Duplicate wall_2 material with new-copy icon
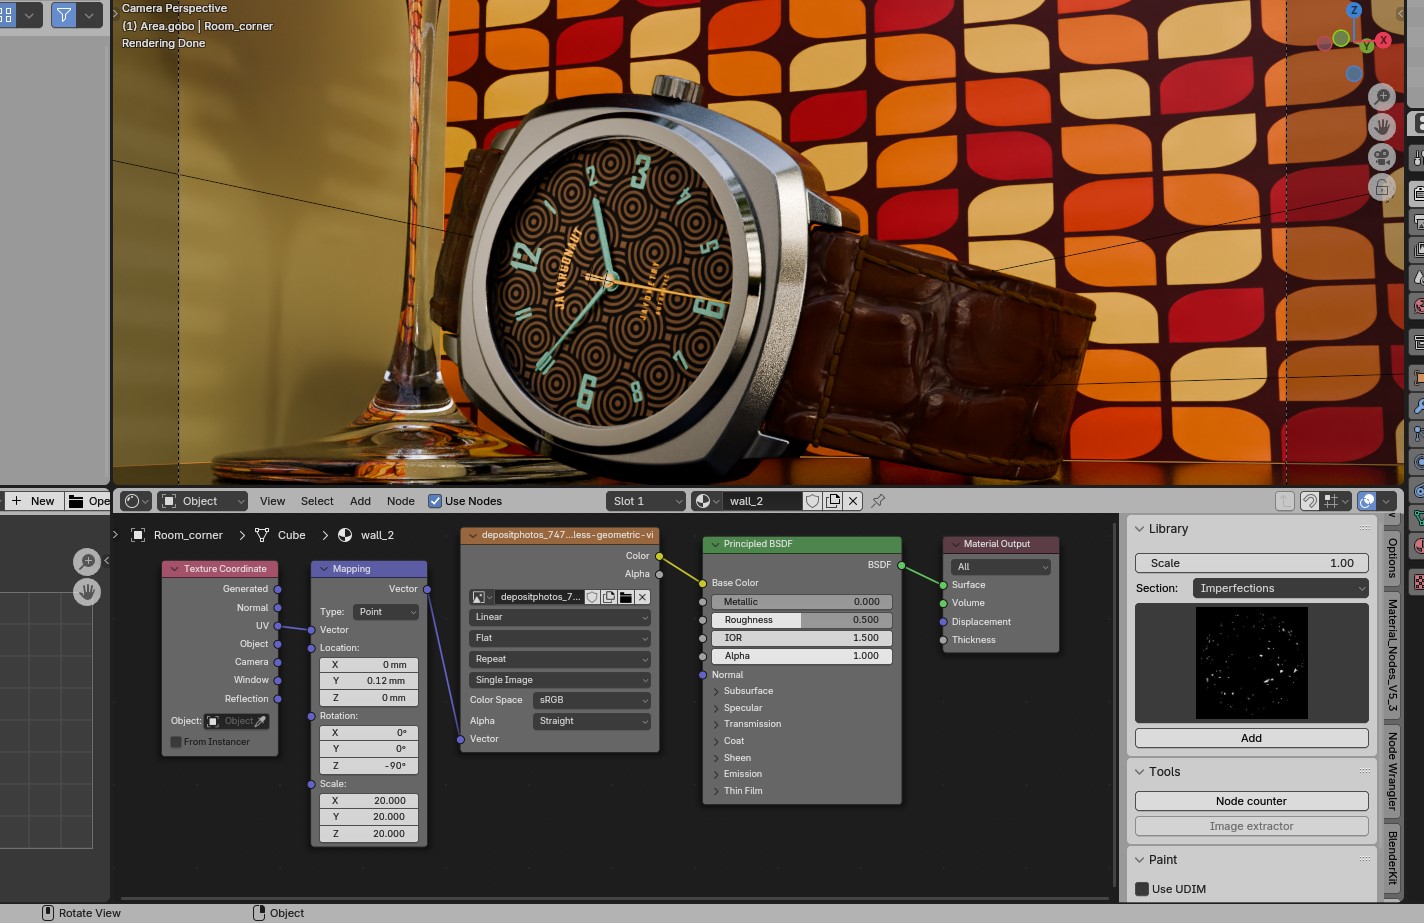The width and height of the screenshot is (1424, 923). click(x=832, y=501)
